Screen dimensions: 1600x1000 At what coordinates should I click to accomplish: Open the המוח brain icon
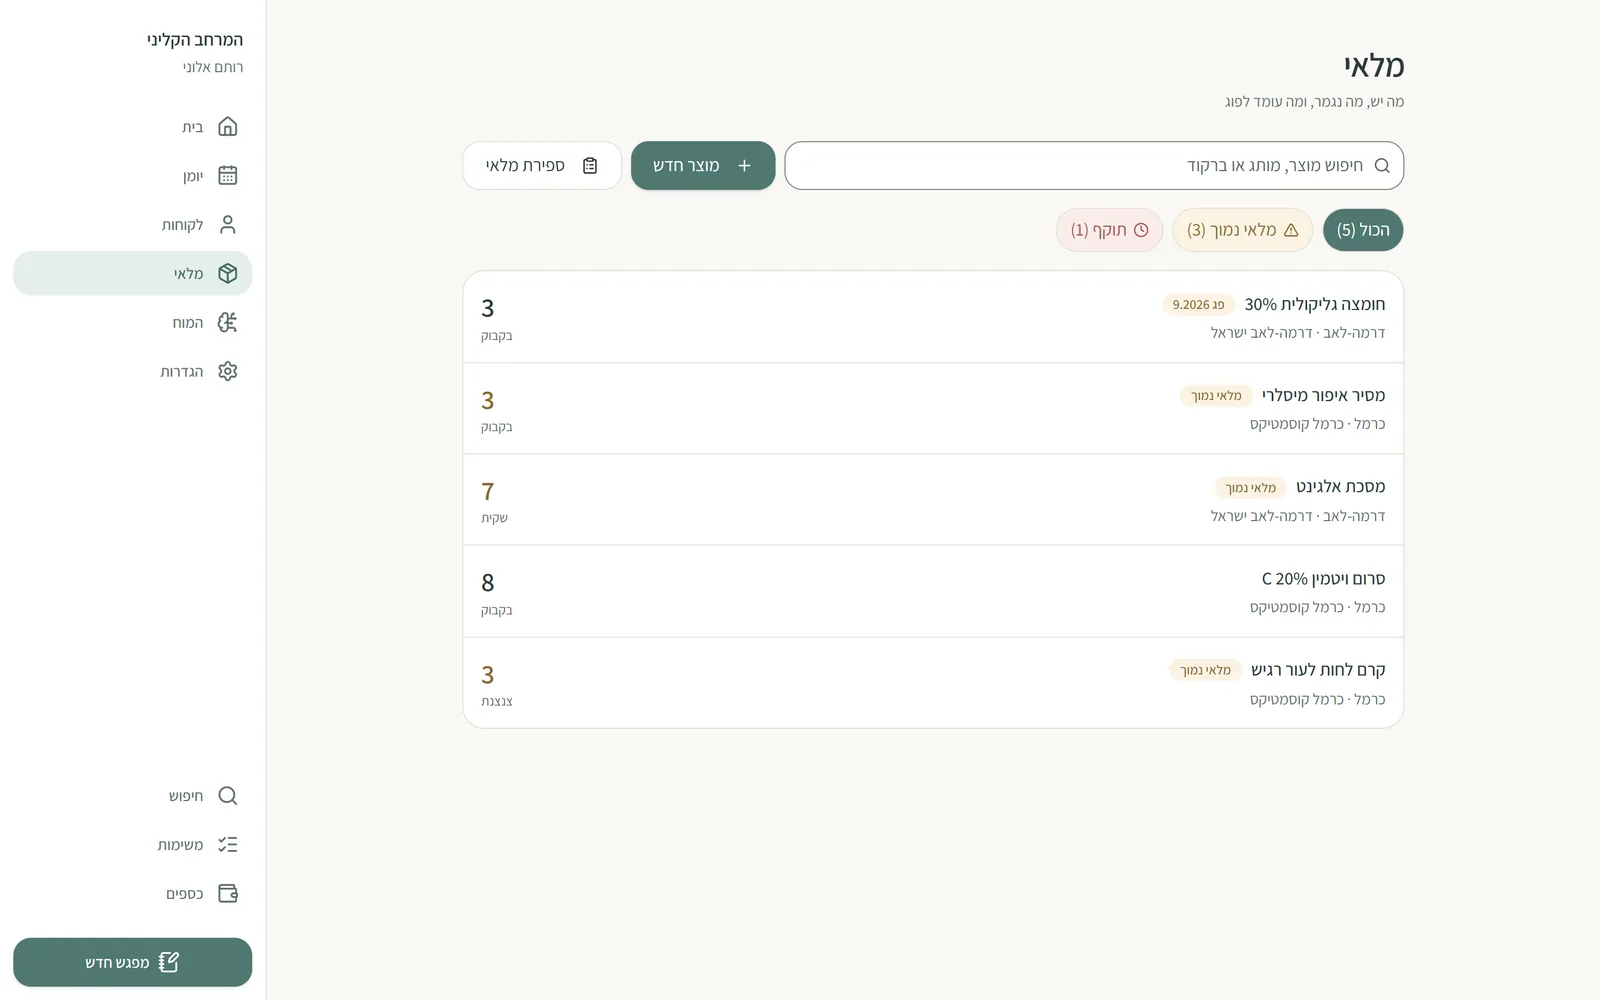[x=228, y=322]
